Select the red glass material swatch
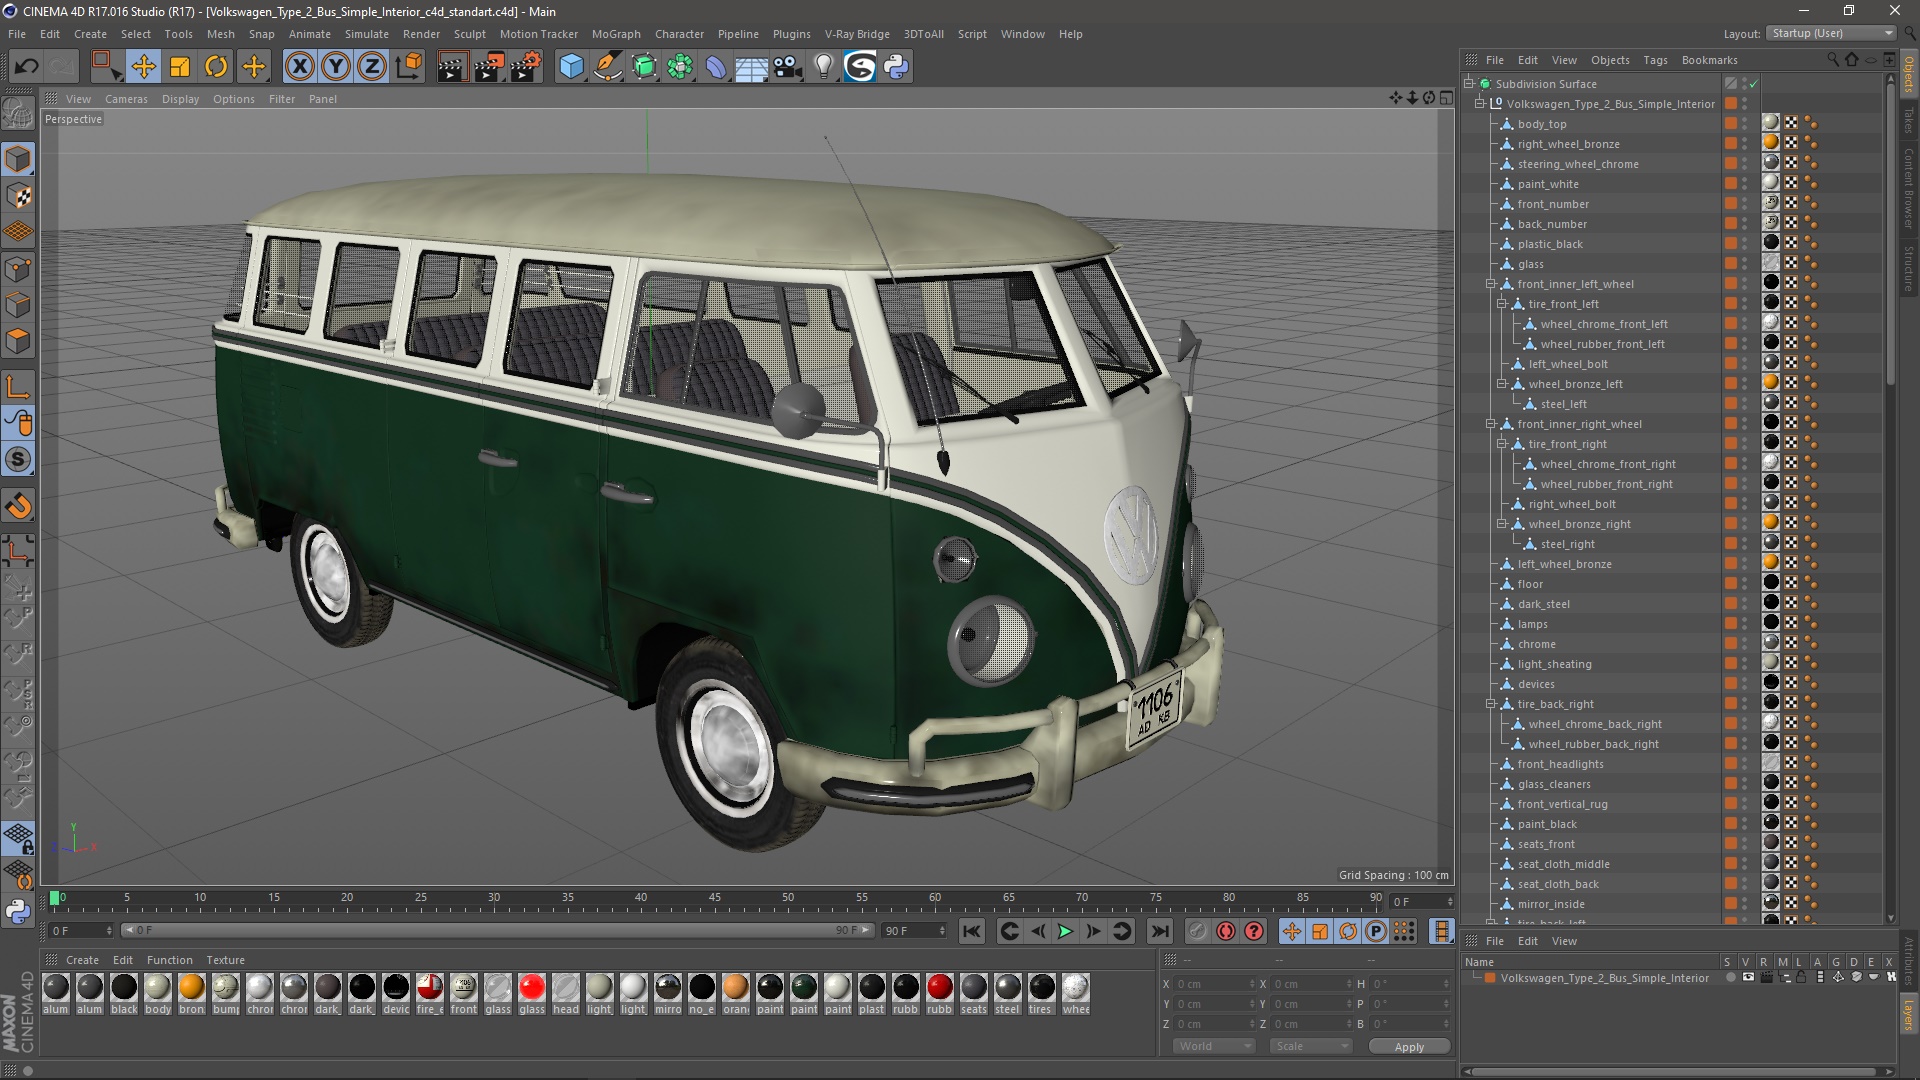This screenshot has width=1920, height=1080. coord(532,988)
